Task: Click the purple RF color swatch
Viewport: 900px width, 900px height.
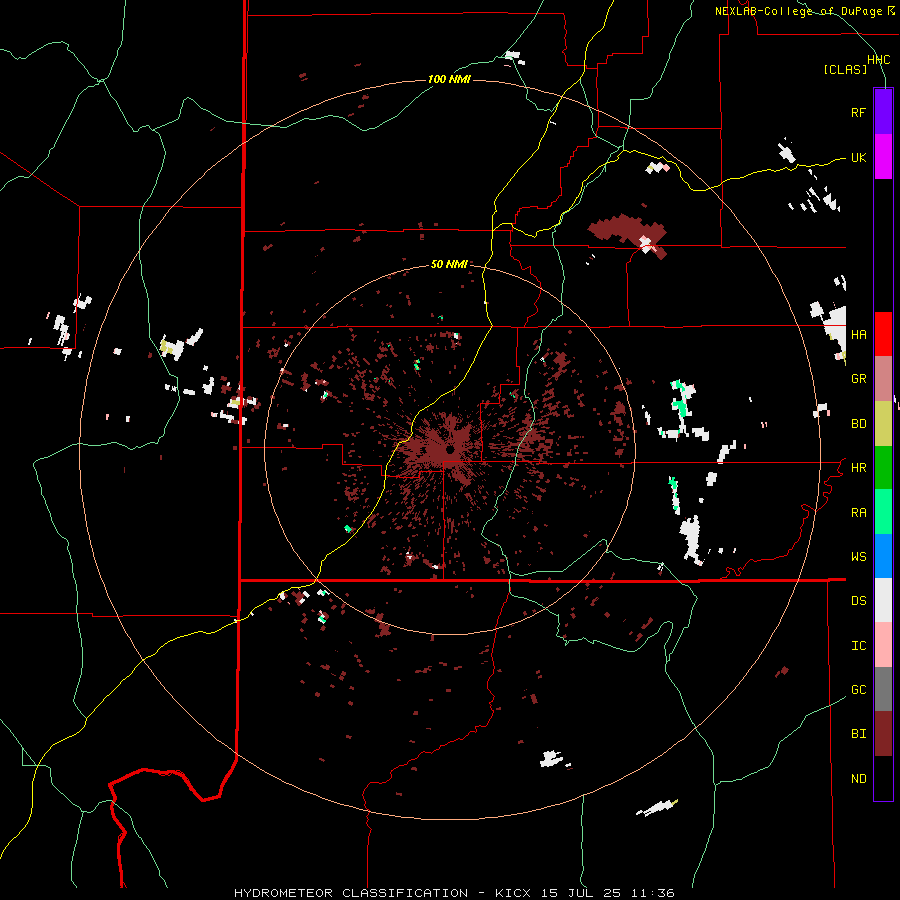Action: [883, 112]
